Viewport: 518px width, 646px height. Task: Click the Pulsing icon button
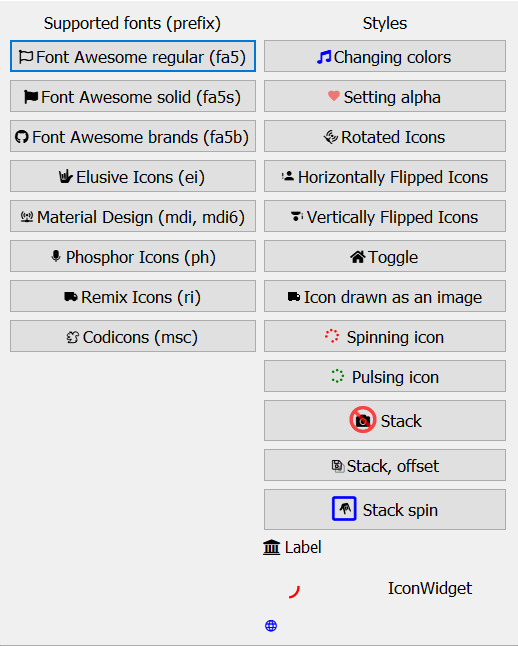pos(384,376)
